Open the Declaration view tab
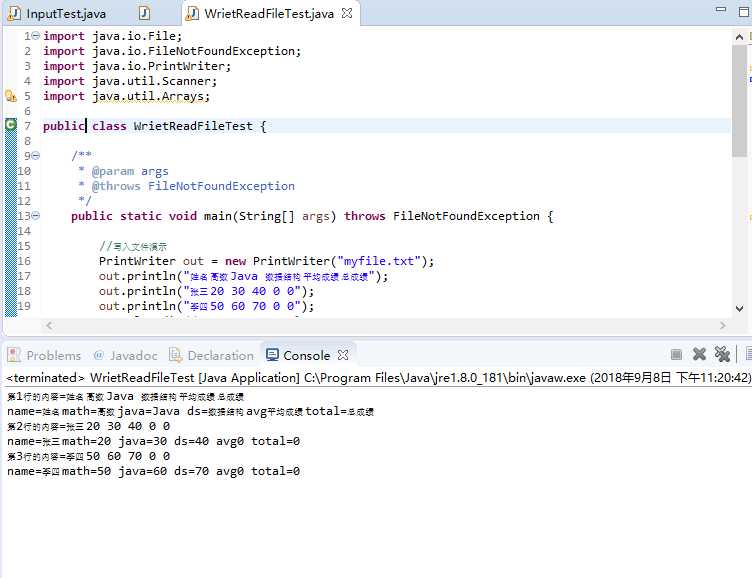Image resolution: width=752 pixels, height=578 pixels. [x=212, y=355]
